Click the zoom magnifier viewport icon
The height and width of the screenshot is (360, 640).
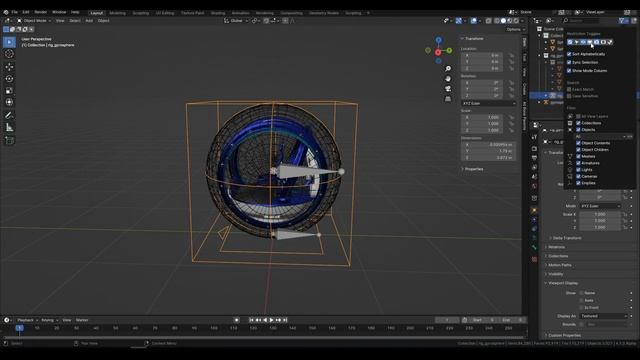448,69
